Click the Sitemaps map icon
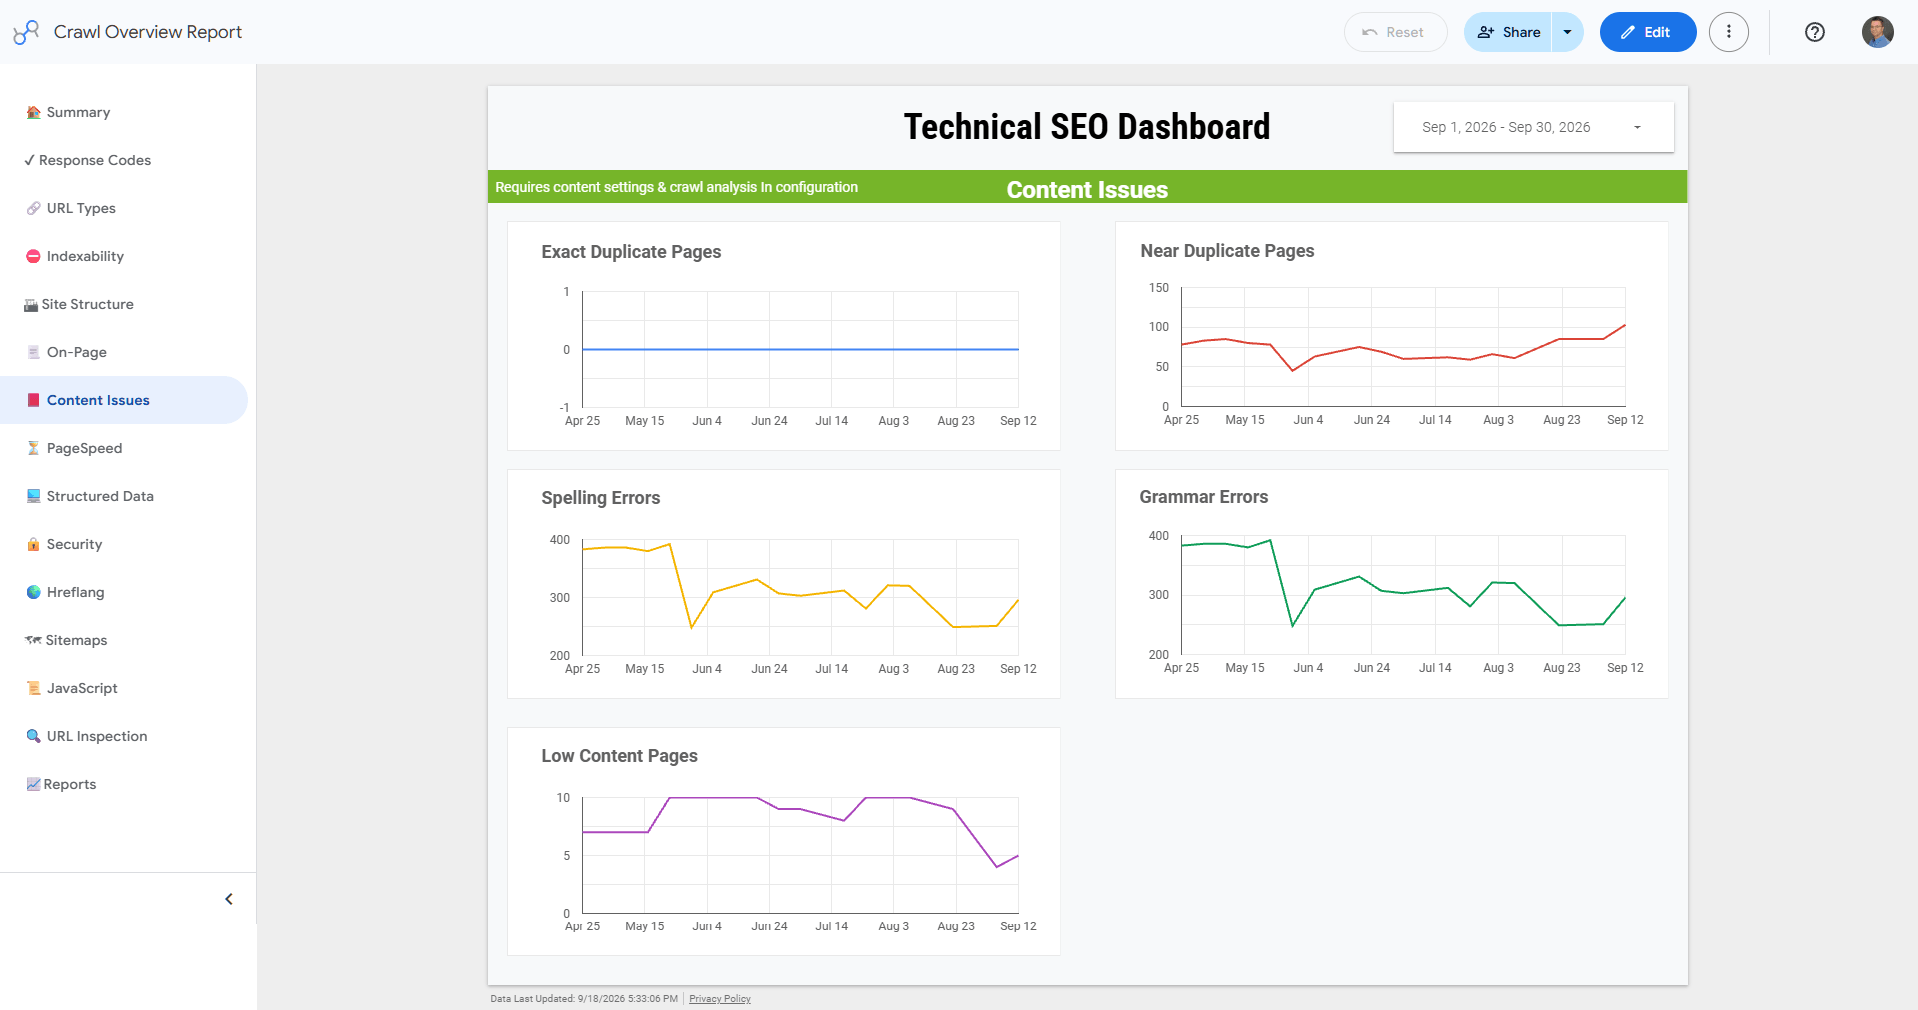This screenshot has width=1918, height=1010. [33, 640]
